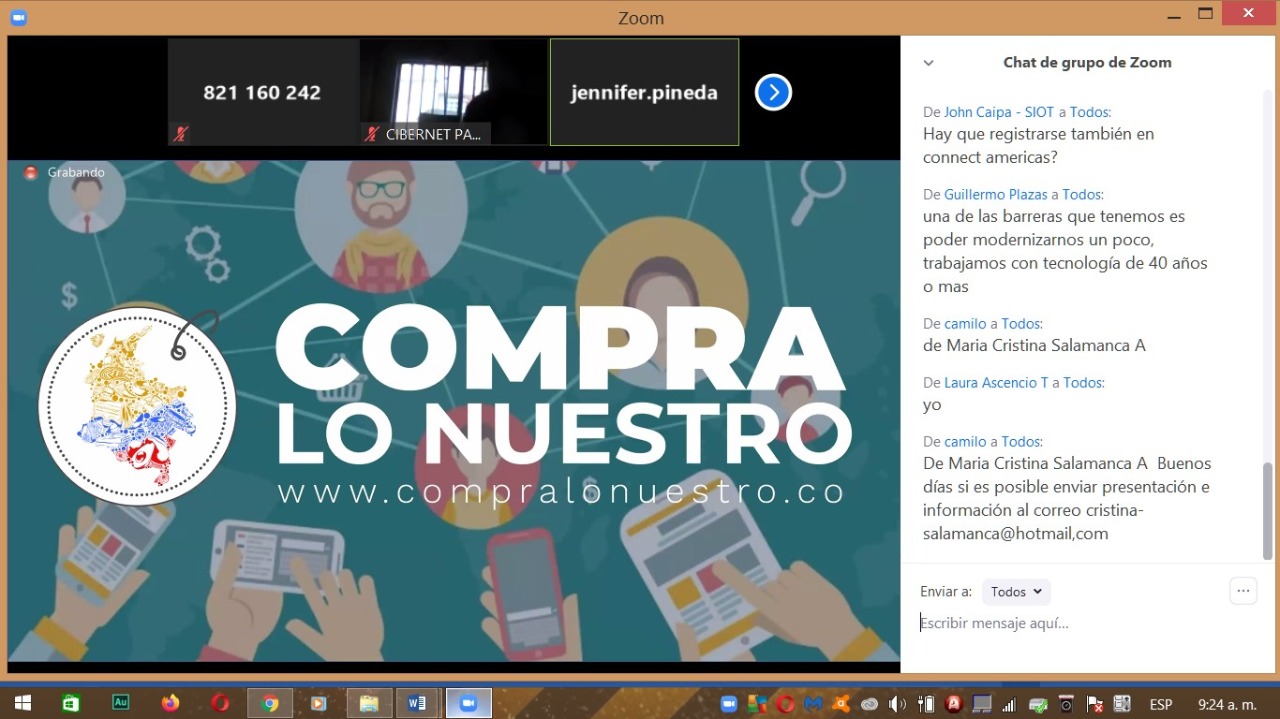Click muted mic icon on 821 160 242 tile

[181, 134]
